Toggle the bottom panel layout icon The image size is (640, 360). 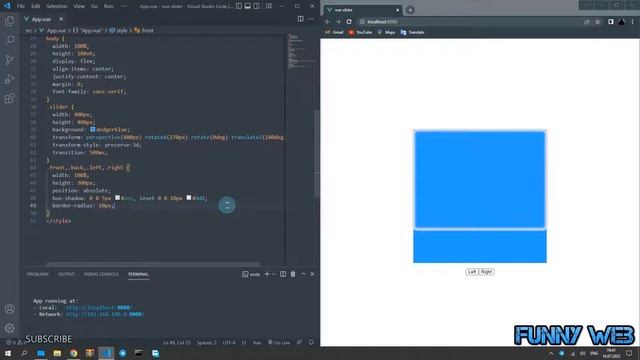[248, 6]
